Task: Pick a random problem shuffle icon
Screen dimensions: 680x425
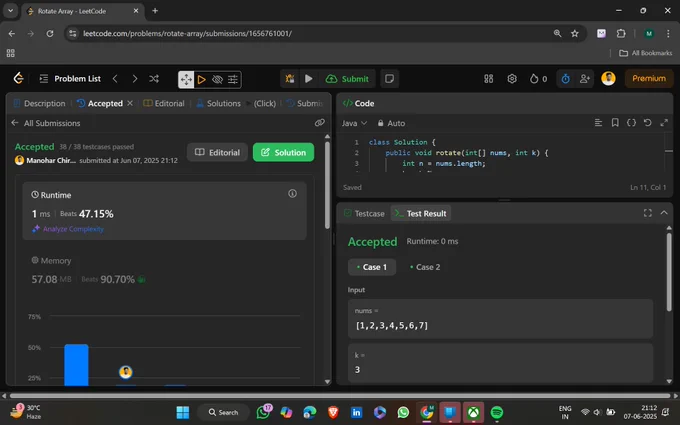Action: coord(154,78)
